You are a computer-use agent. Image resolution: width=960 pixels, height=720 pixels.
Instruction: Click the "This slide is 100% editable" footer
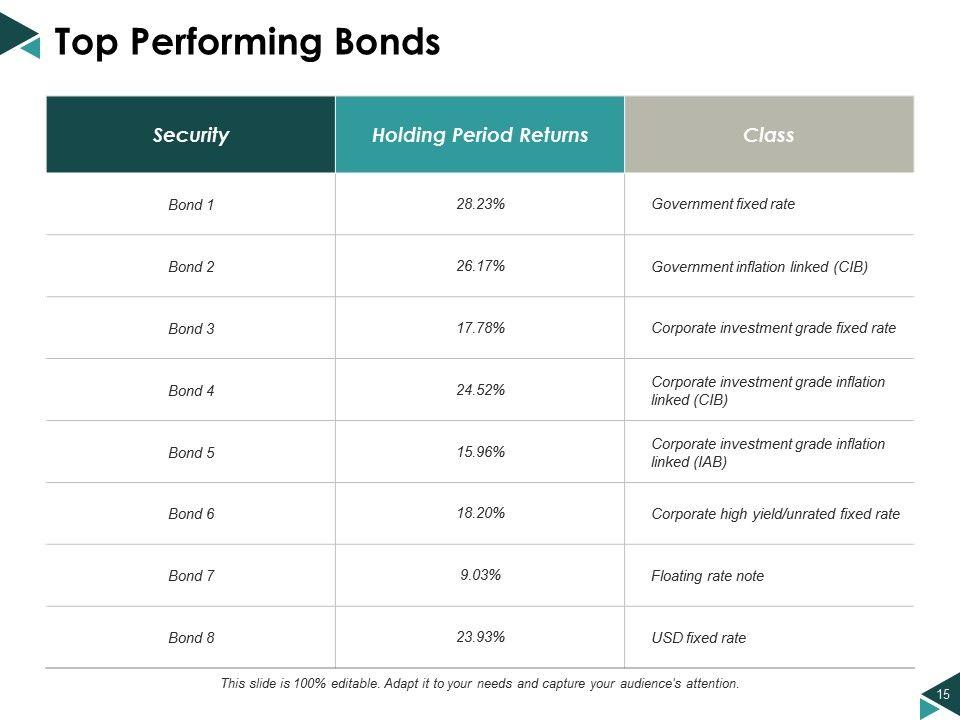click(480, 684)
